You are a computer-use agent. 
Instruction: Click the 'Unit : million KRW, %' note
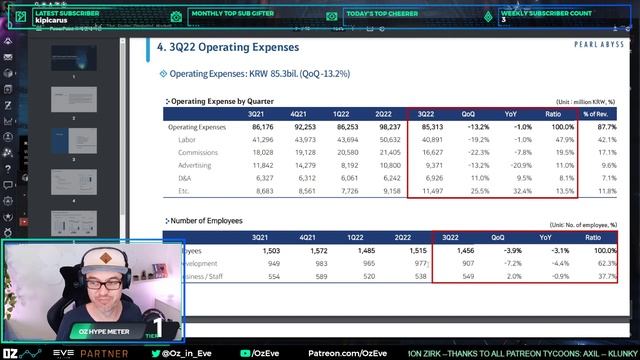pyautogui.click(x=585, y=102)
